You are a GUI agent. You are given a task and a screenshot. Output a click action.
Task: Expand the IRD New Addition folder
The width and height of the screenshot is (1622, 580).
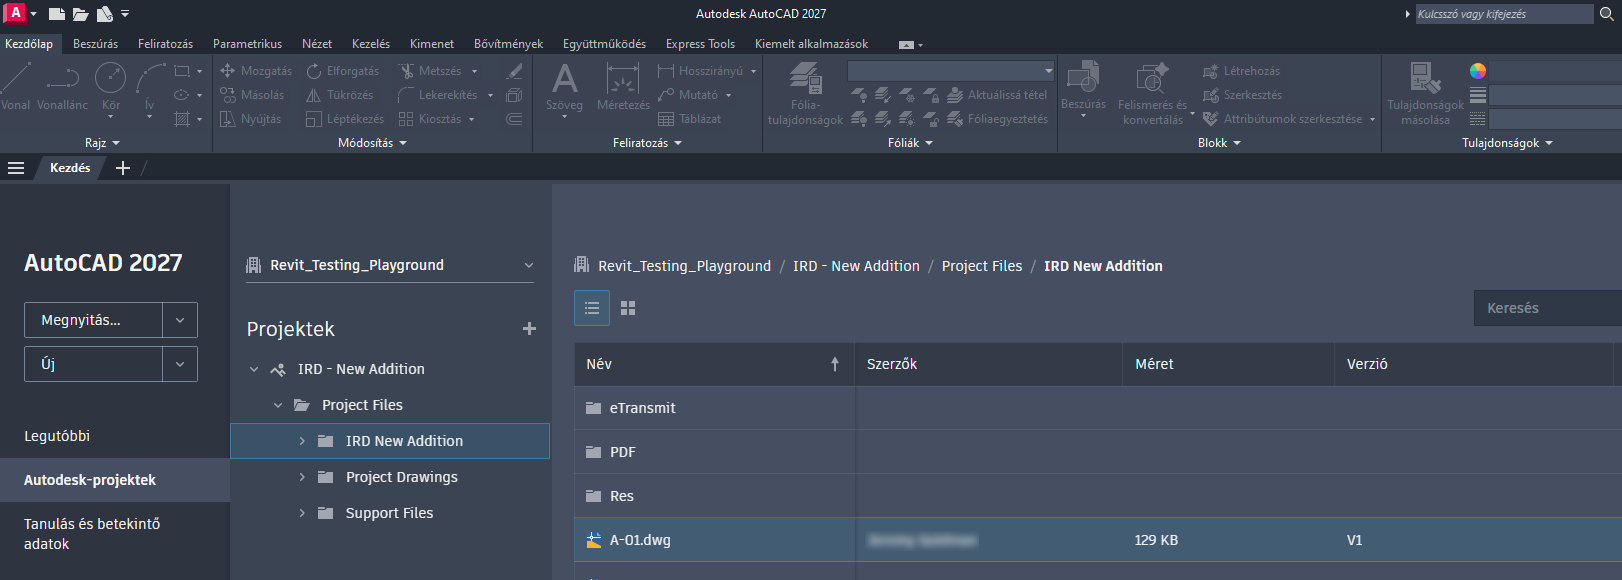[302, 441]
